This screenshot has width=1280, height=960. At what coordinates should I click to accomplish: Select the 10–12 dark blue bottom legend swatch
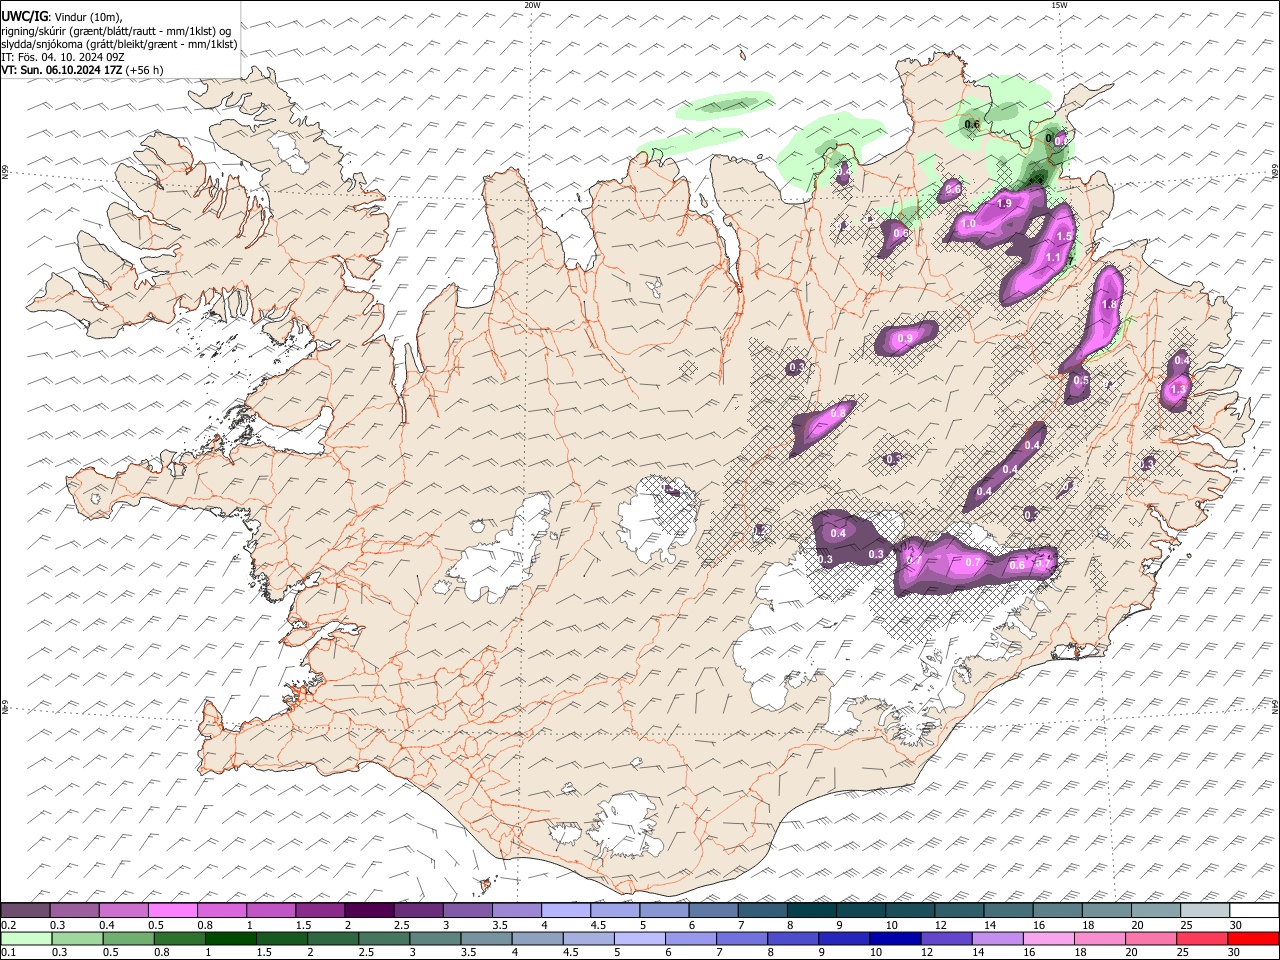pos(895,938)
